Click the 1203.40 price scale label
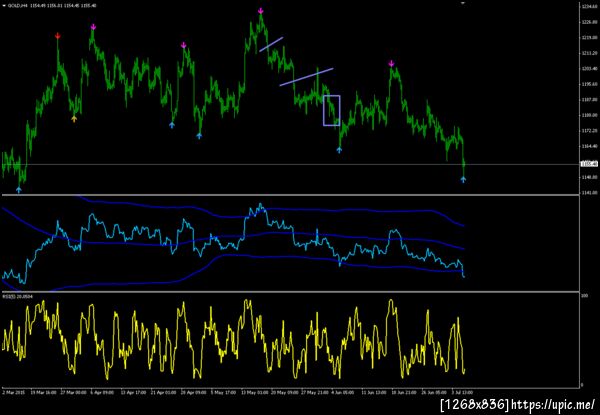Screen dimensions: 600x415 click(x=590, y=69)
